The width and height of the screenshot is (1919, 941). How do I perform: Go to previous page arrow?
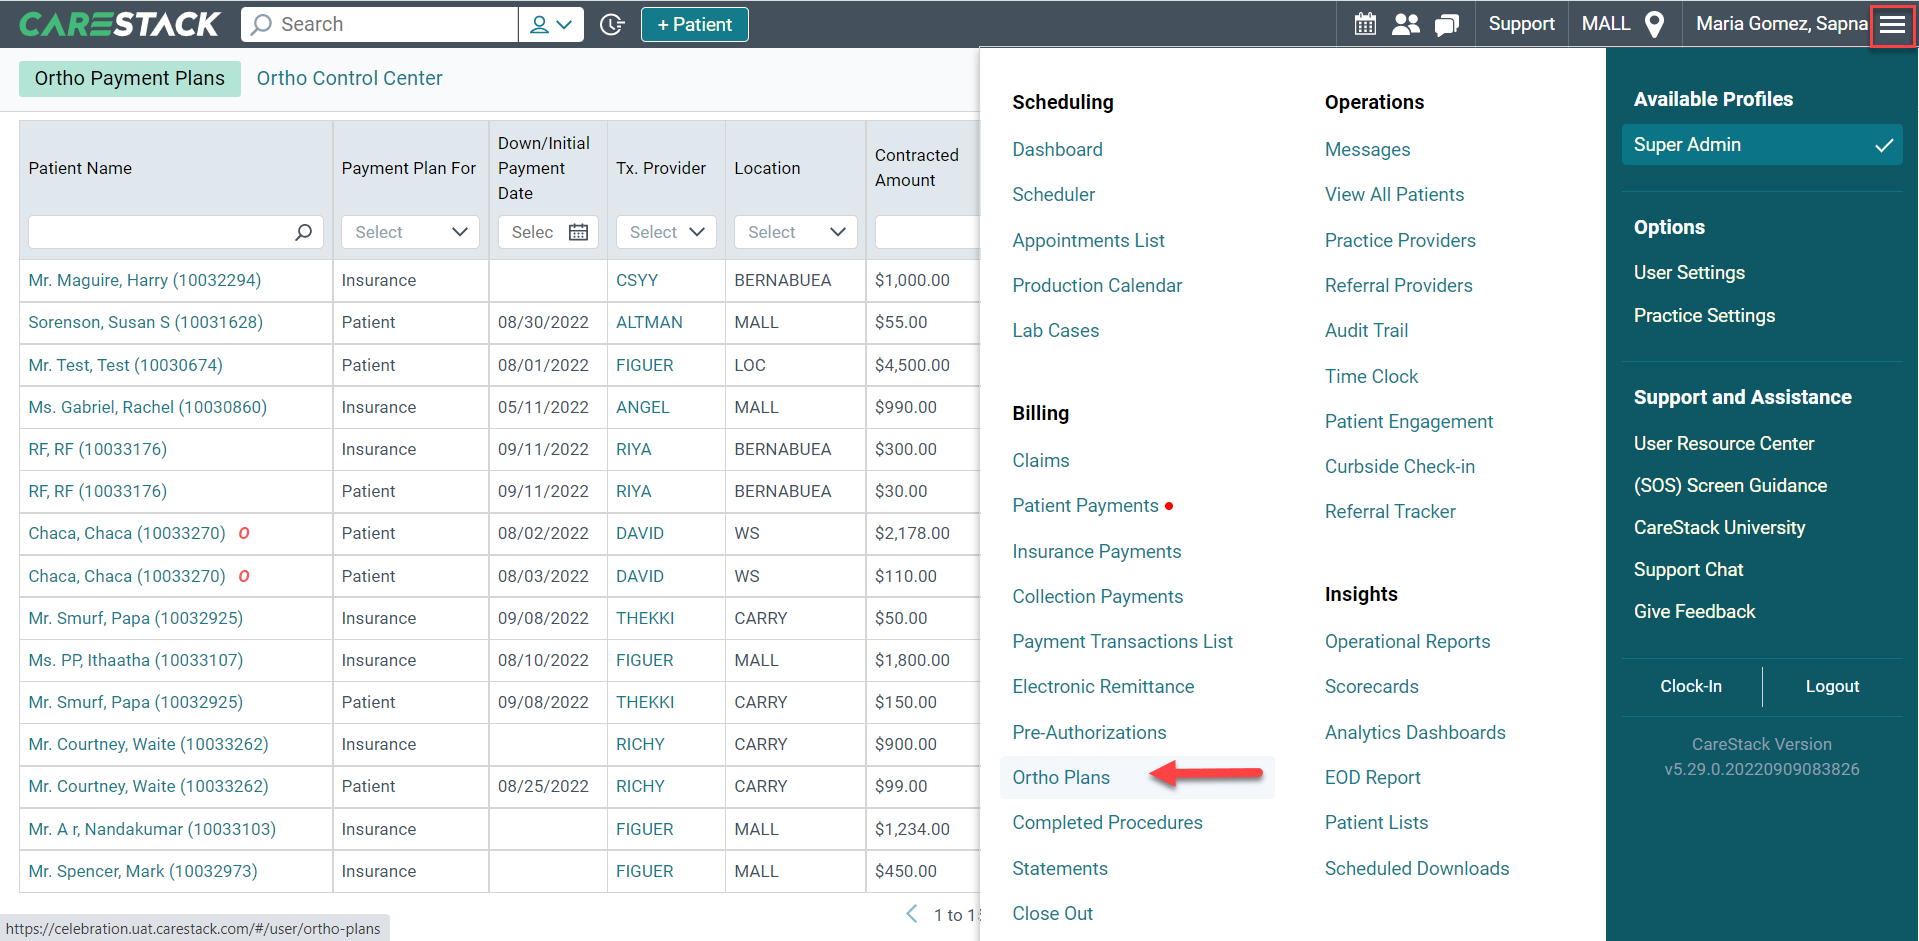pyautogui.click(x=911, y=914)
